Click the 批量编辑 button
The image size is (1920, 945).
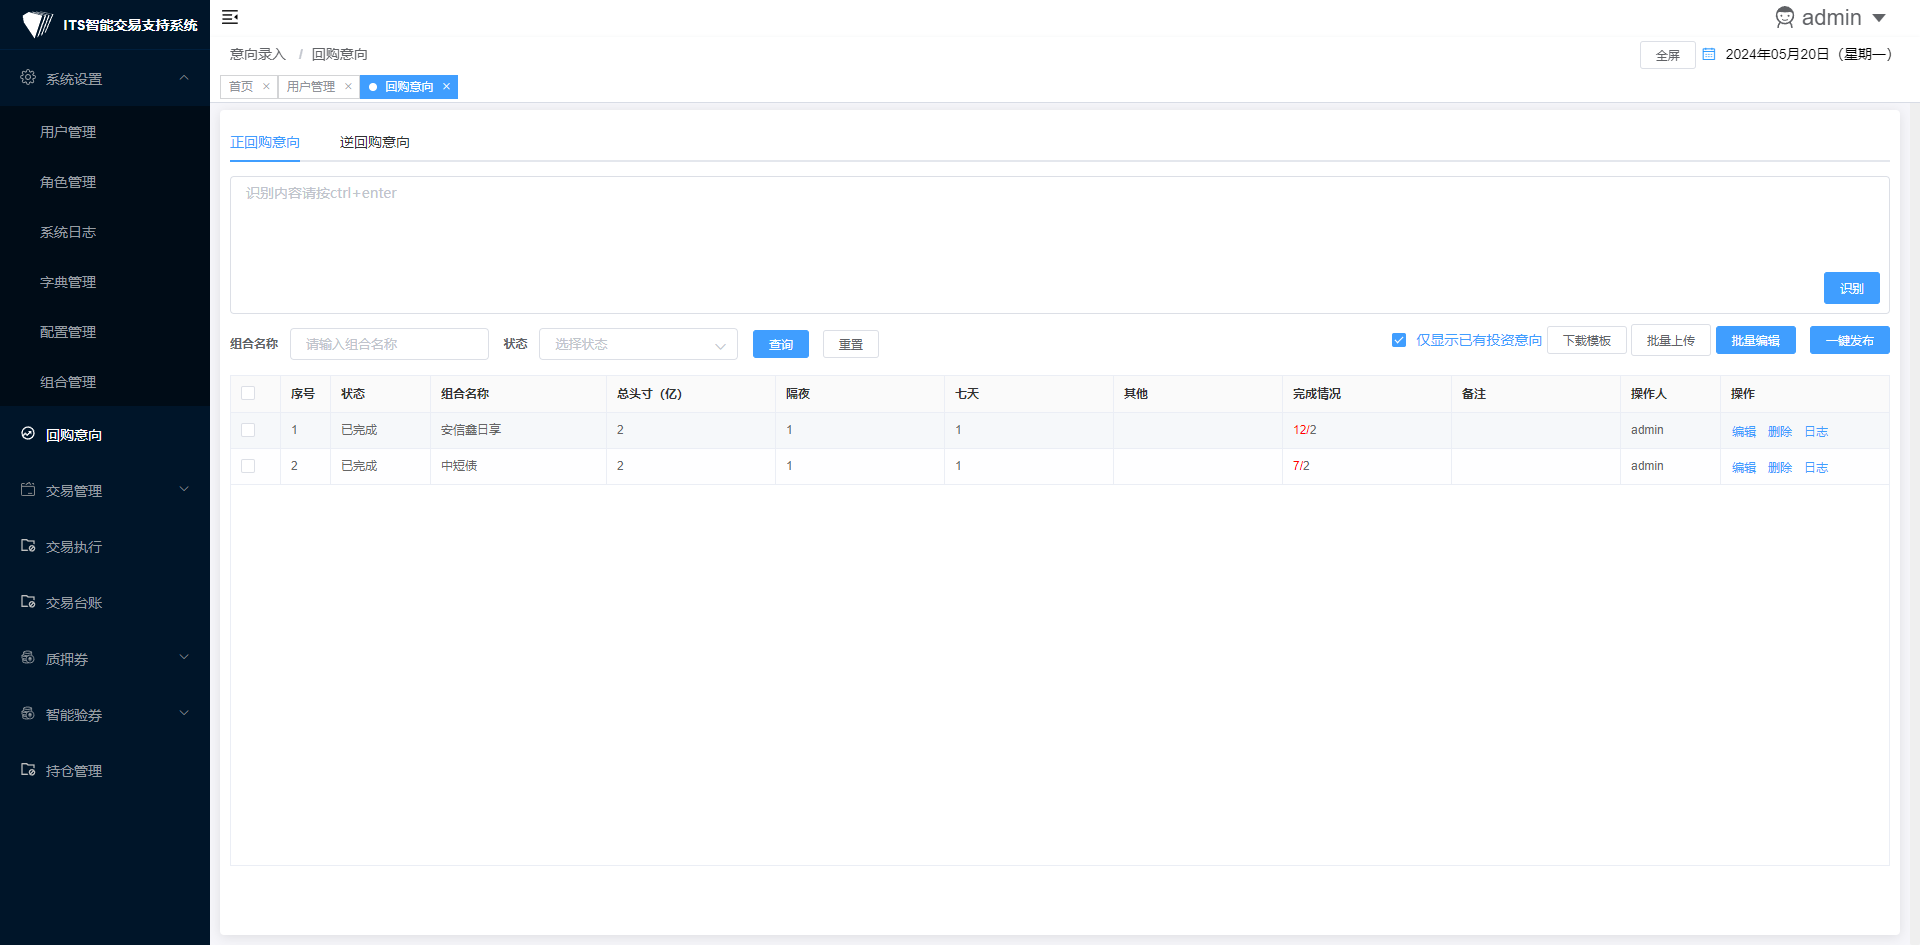(x=1756, y=340)
